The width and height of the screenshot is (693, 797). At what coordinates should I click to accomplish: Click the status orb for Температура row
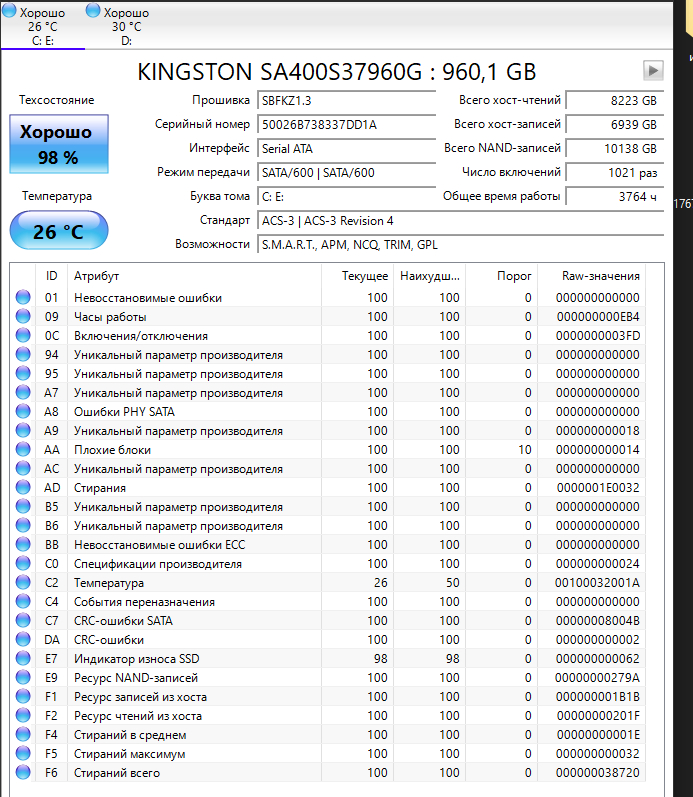23,583
